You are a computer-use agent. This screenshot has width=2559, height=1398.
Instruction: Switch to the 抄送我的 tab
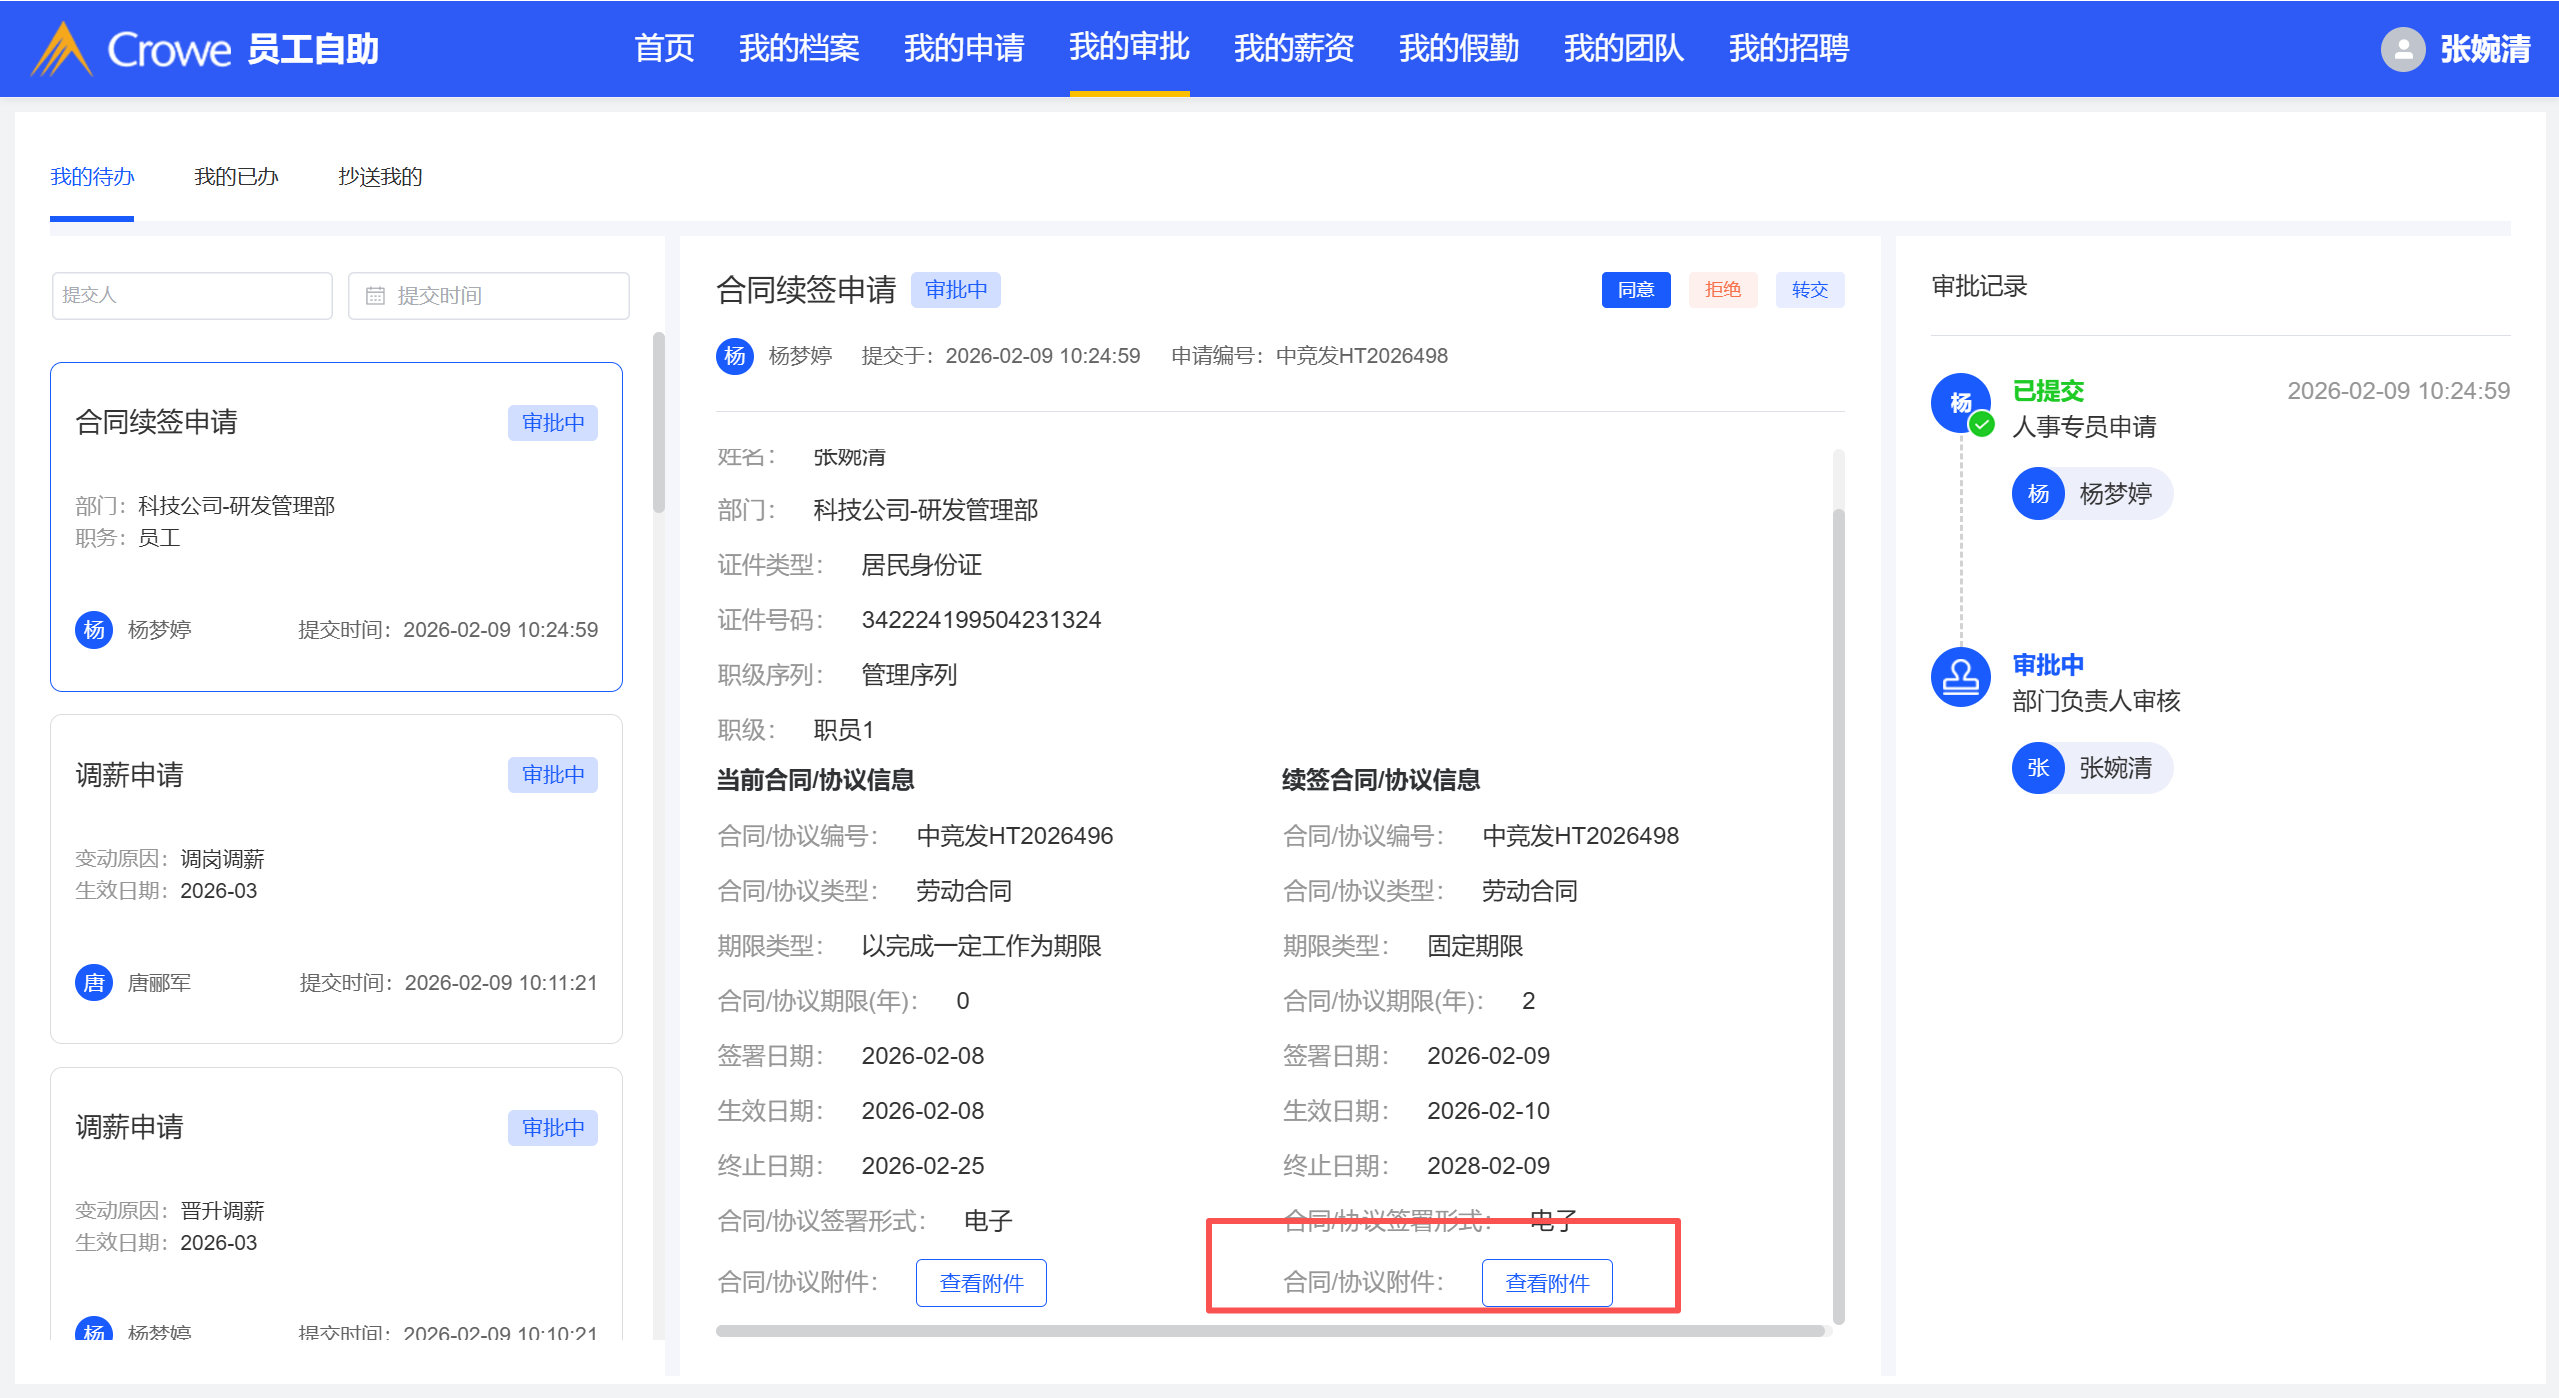point(380,177)
